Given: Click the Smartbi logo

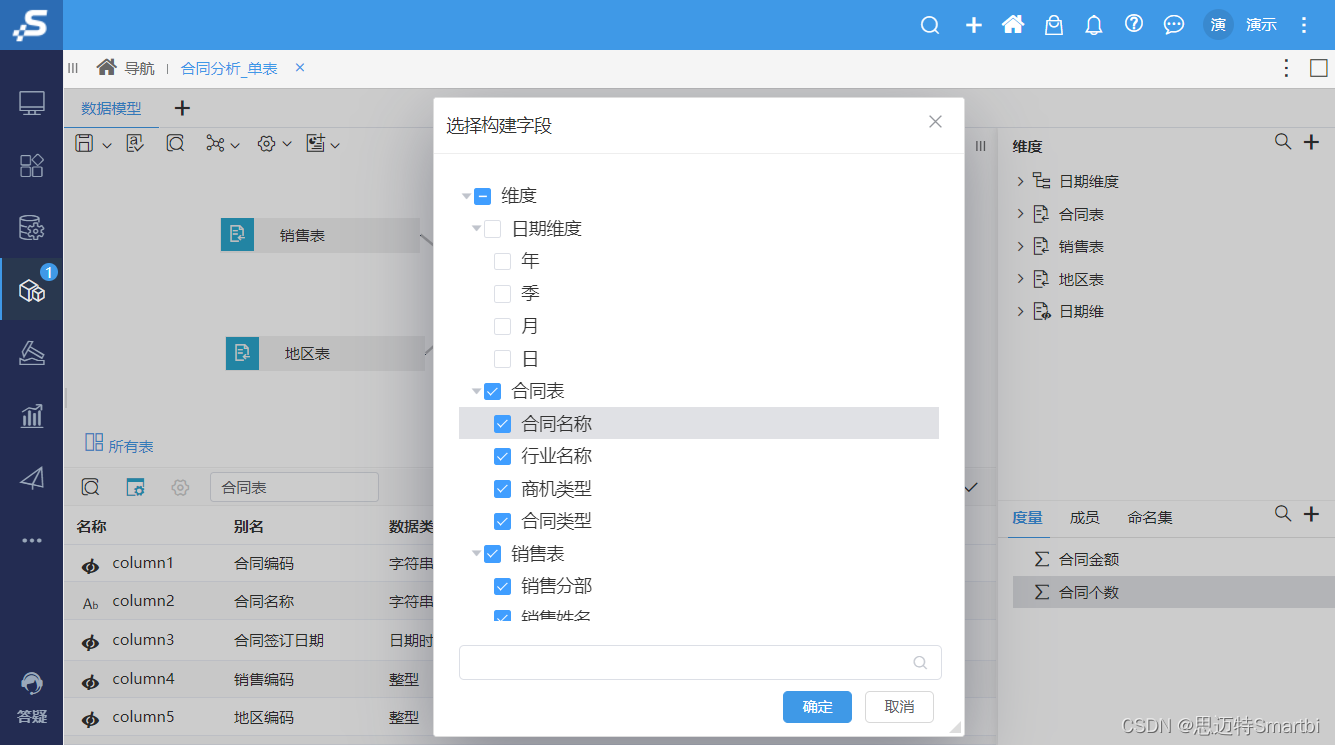Looking at the screenshot, I should click(31, 25).
